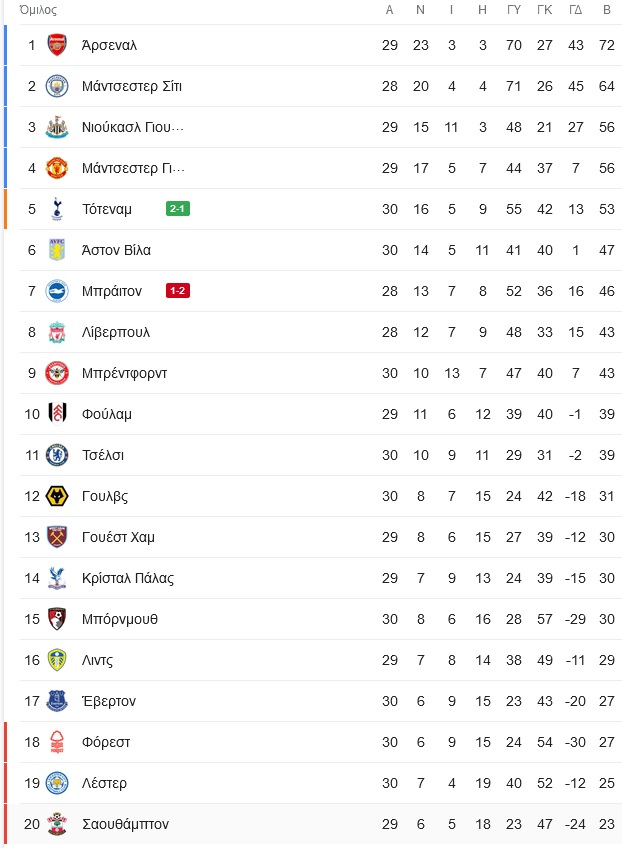This screenshot has height=848, width=622.
Task: Click the Chelsea blue lion crest icon
Action: (57, 455)
